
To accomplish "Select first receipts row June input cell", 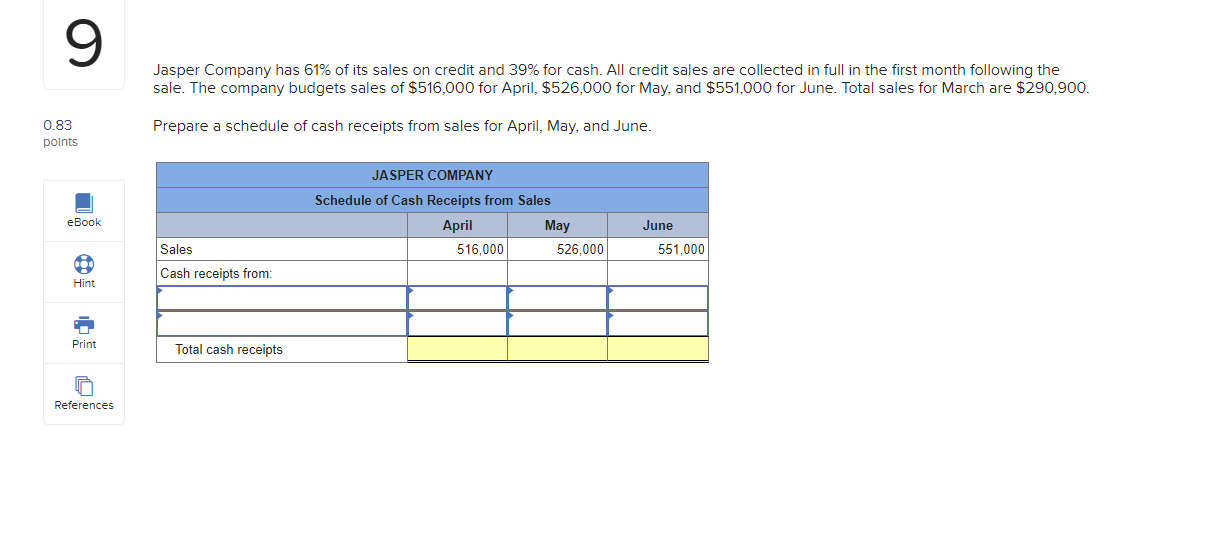I will tap(658, 298).
